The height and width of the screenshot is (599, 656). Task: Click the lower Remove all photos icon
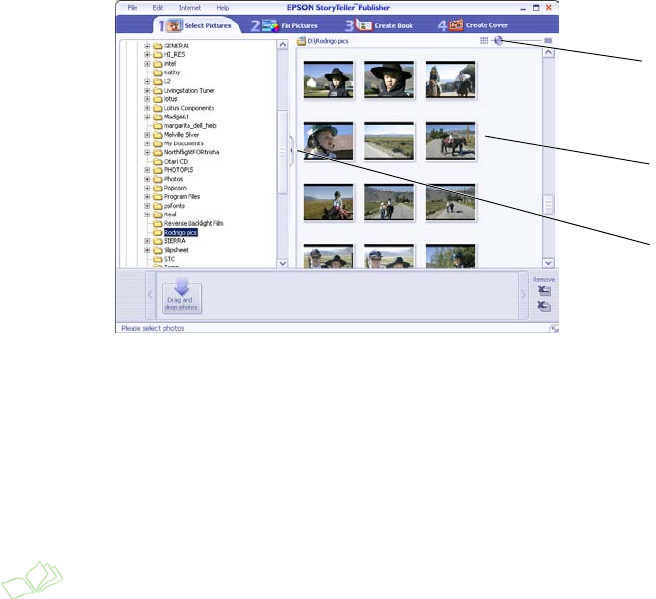click(x=544, y=306)
